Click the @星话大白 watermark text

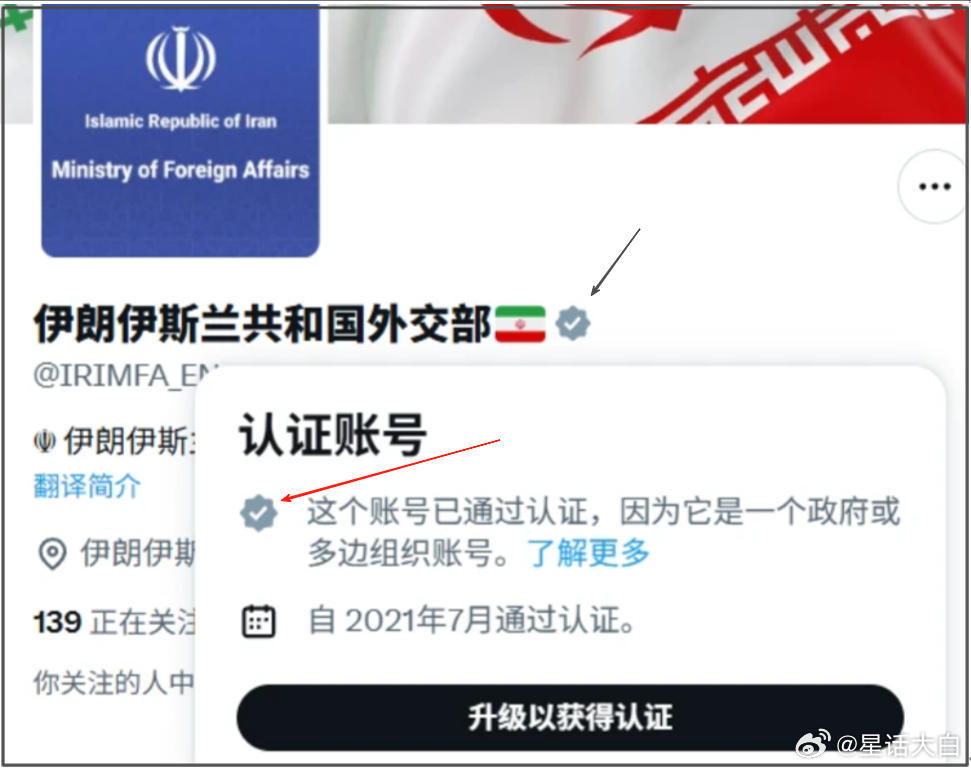click(x=898, y=744)
